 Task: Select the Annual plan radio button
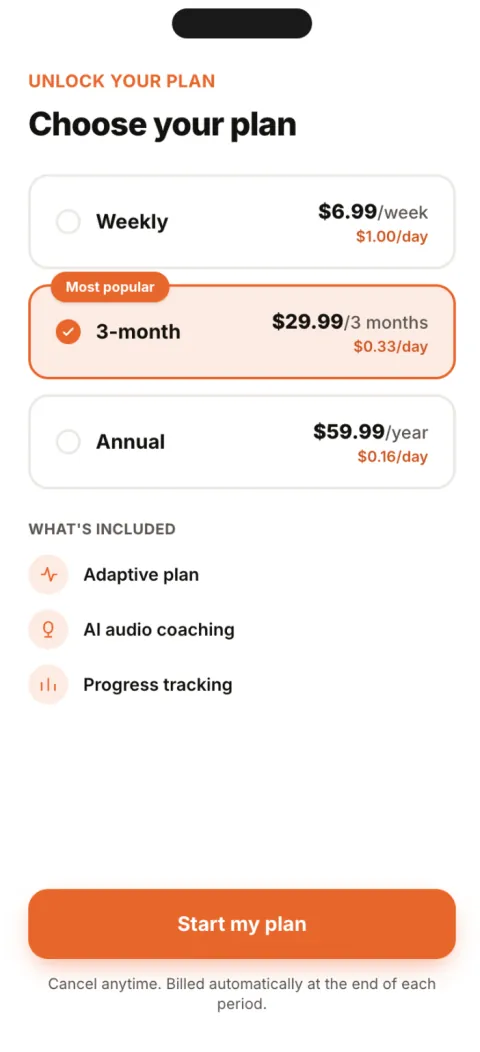68,441
